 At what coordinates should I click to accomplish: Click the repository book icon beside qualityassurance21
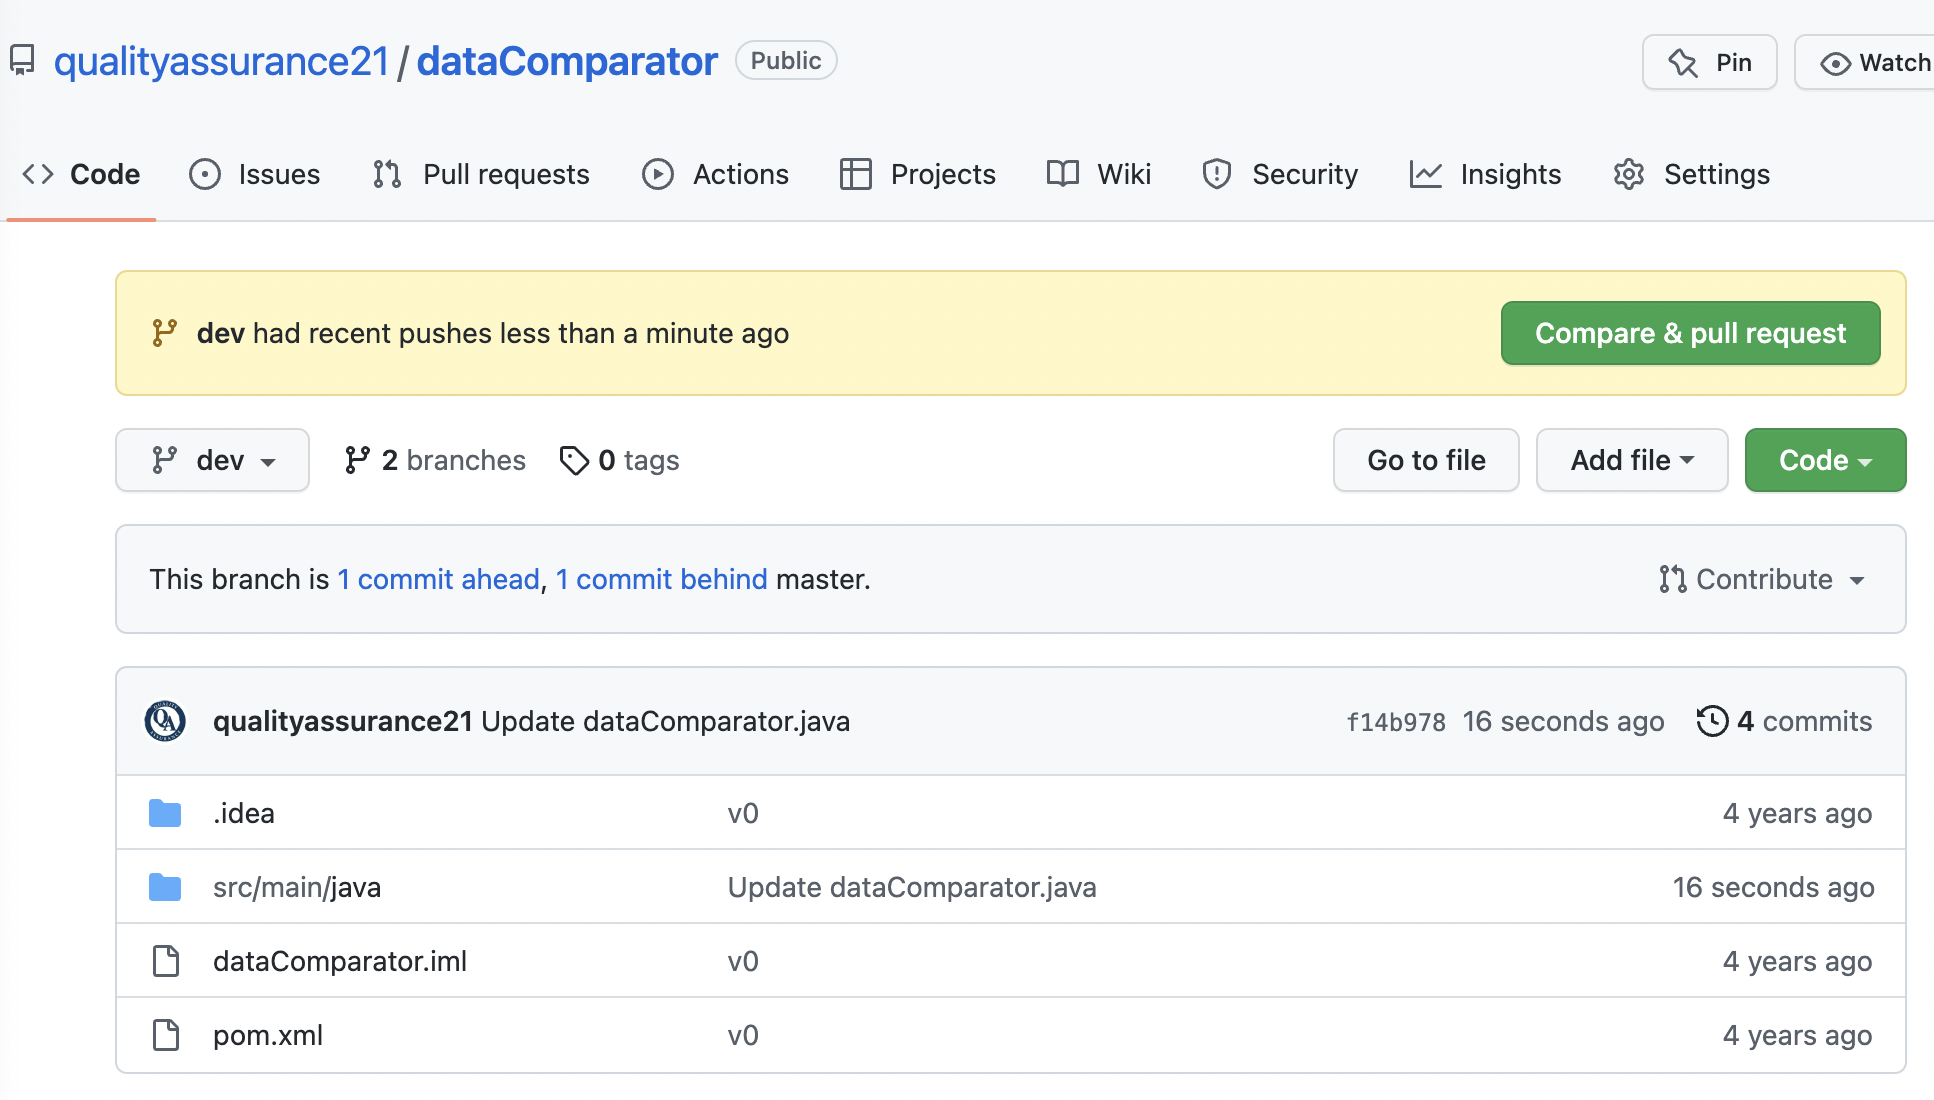pyautogui.click(x=22, y=61)
